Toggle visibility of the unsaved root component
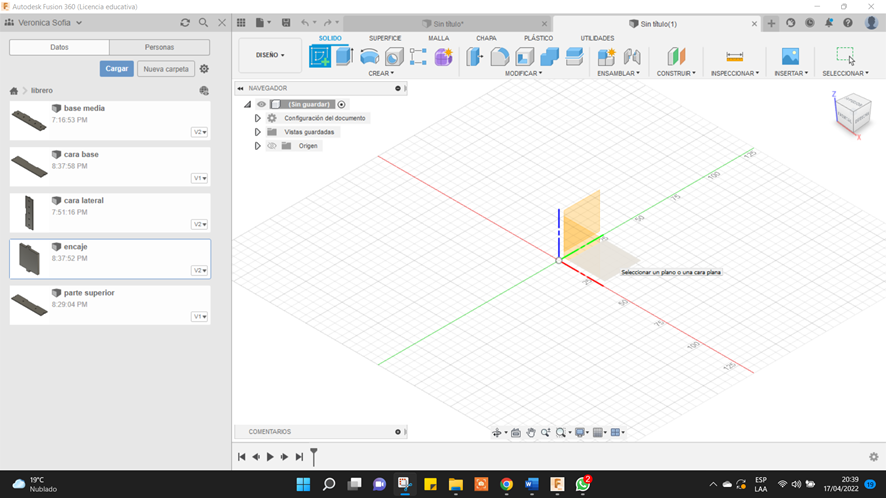 [x=261, y=104]
